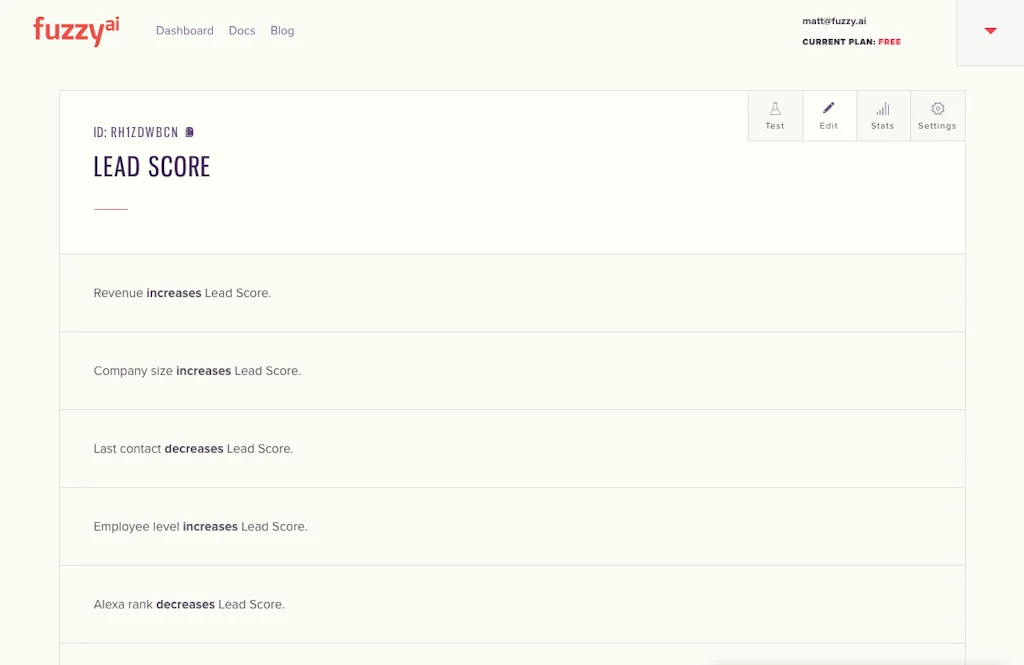Click the LEAD SCORE agent title
This screenshot has width=1024, height=665.
[x=152, y=166]
